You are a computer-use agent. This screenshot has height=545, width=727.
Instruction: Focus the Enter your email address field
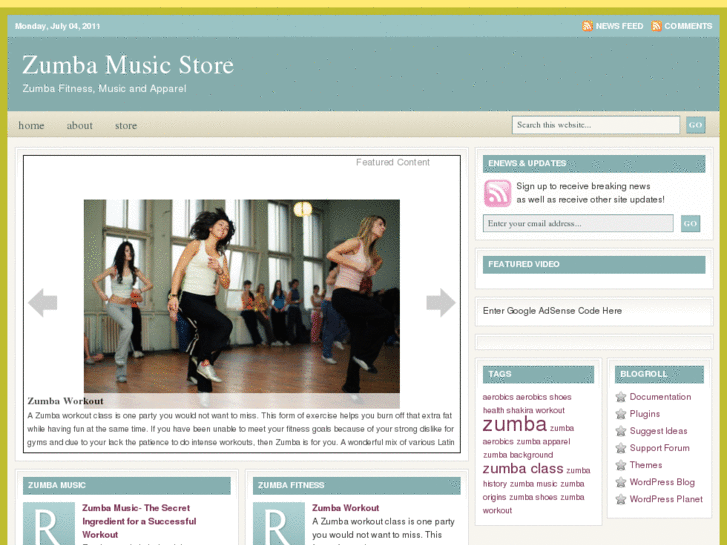click(x=578, y=223)
